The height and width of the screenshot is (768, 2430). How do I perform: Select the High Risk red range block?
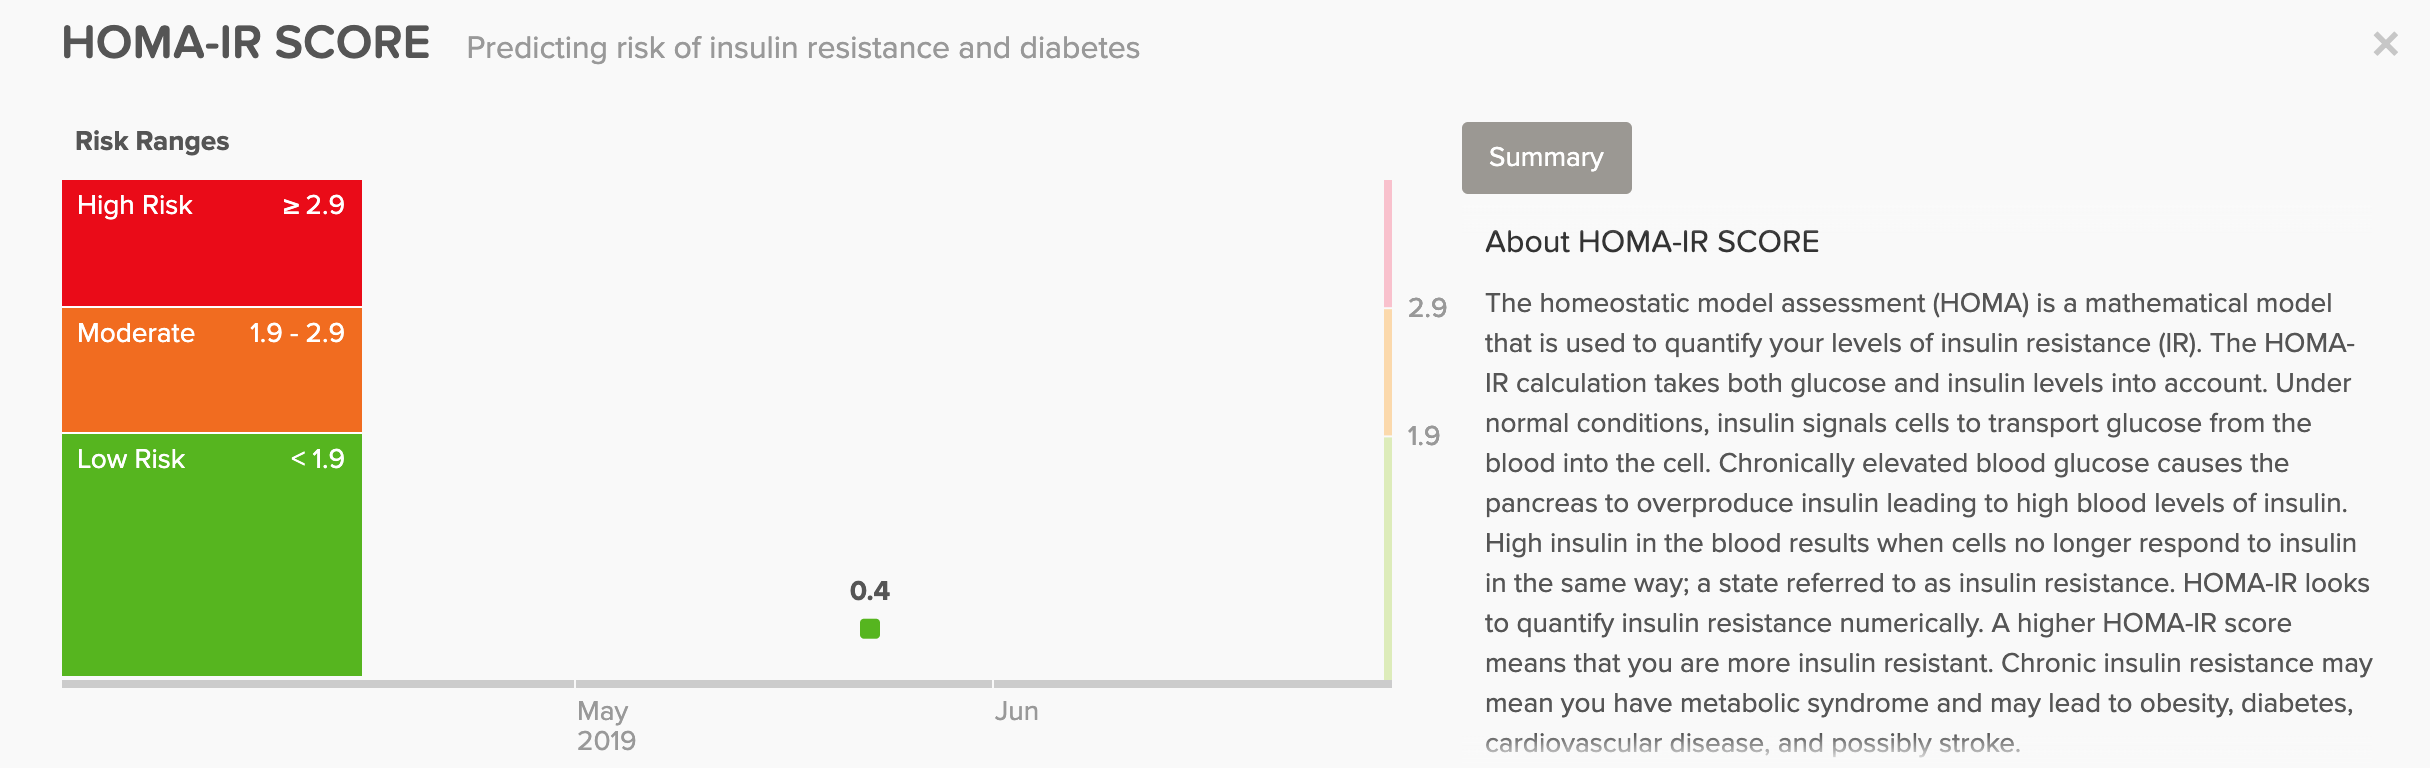(x=212, y=243)
